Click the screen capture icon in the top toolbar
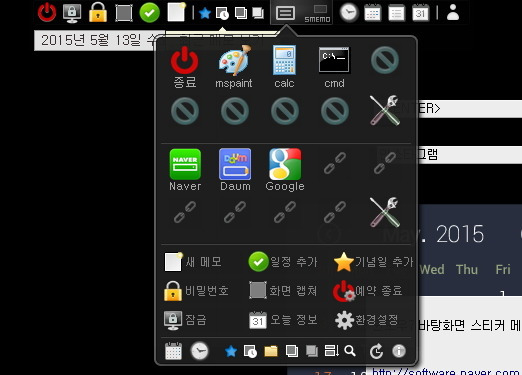The width and height of the screenshot is (522, 375). pos(124,13)
